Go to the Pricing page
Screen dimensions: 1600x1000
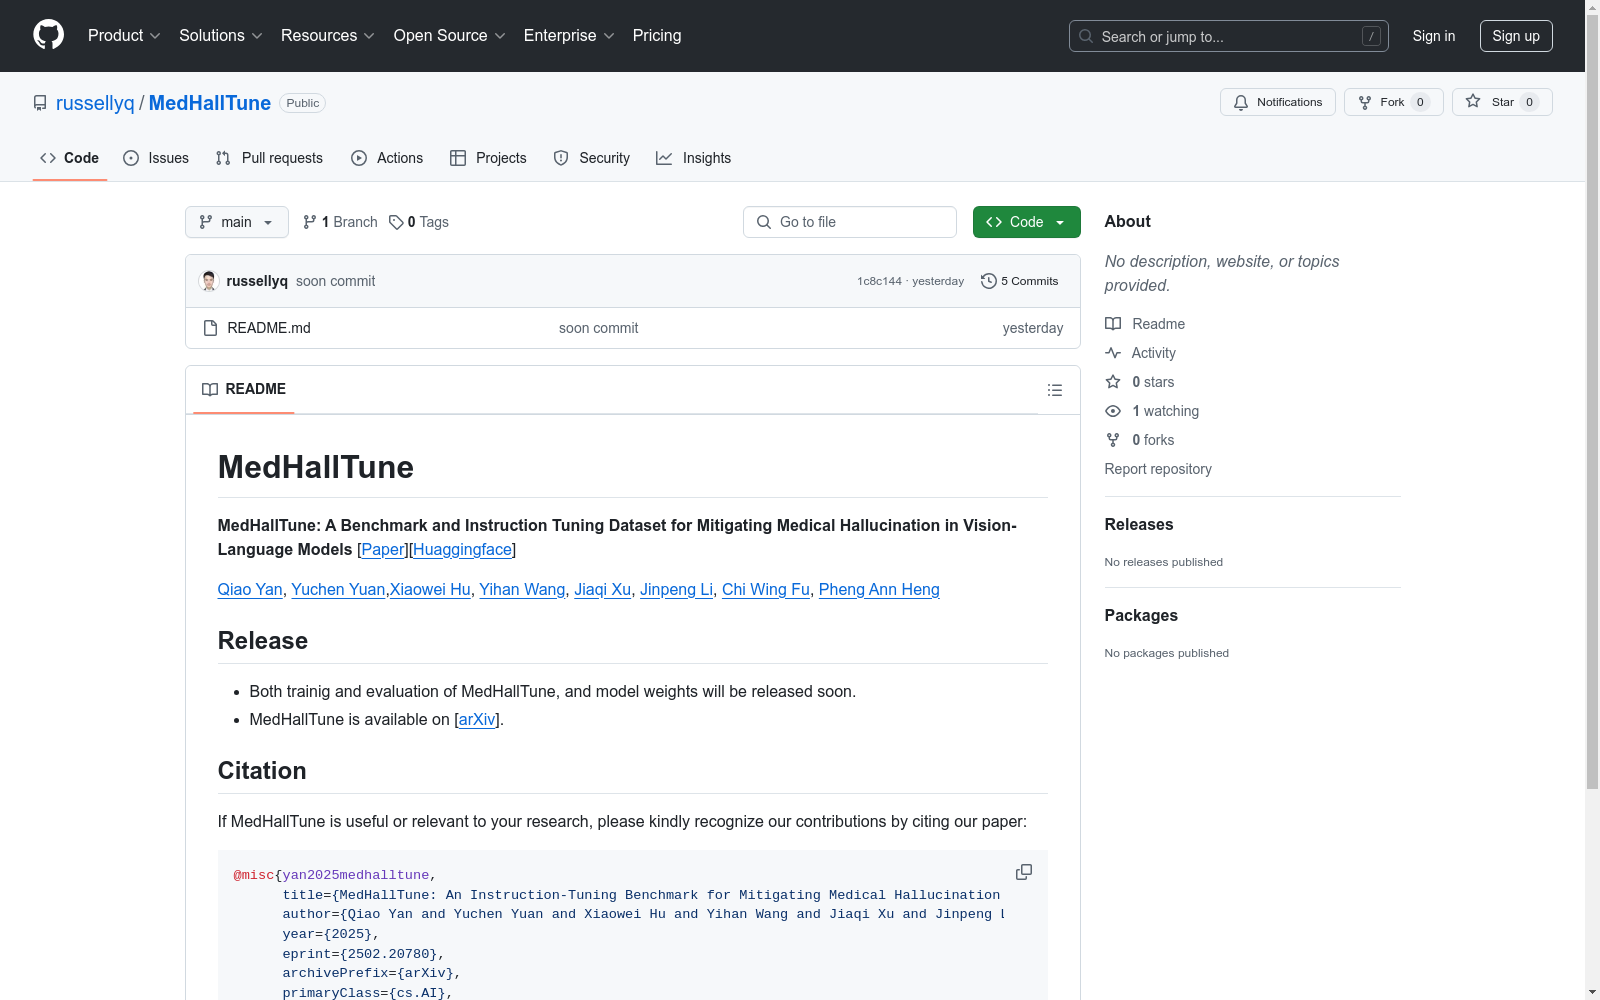pyautogui.click(x=657, y=36)
